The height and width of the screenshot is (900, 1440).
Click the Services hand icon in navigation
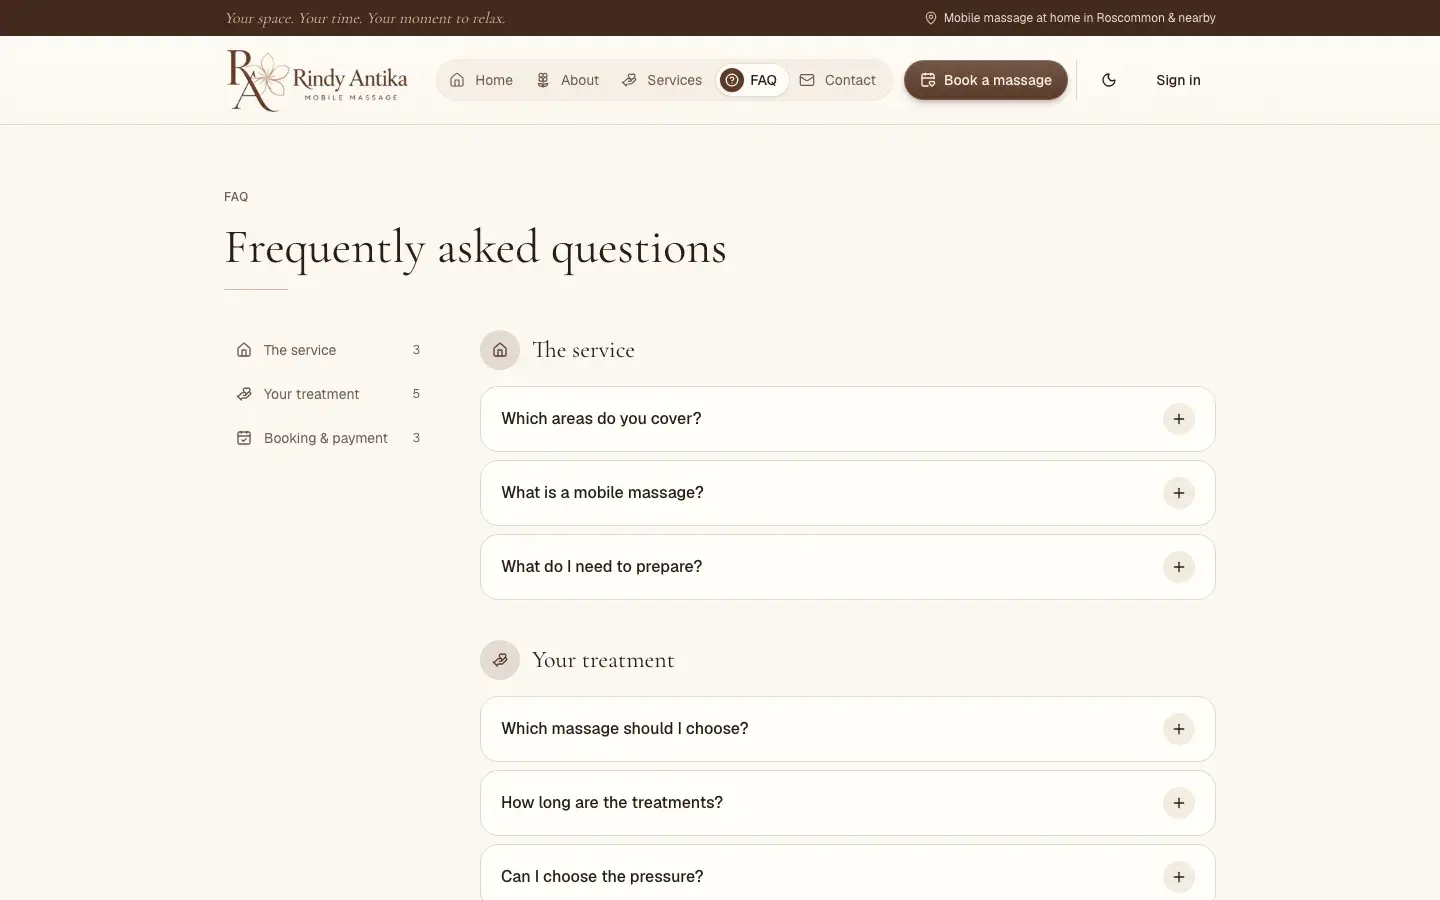pos(629,80)
